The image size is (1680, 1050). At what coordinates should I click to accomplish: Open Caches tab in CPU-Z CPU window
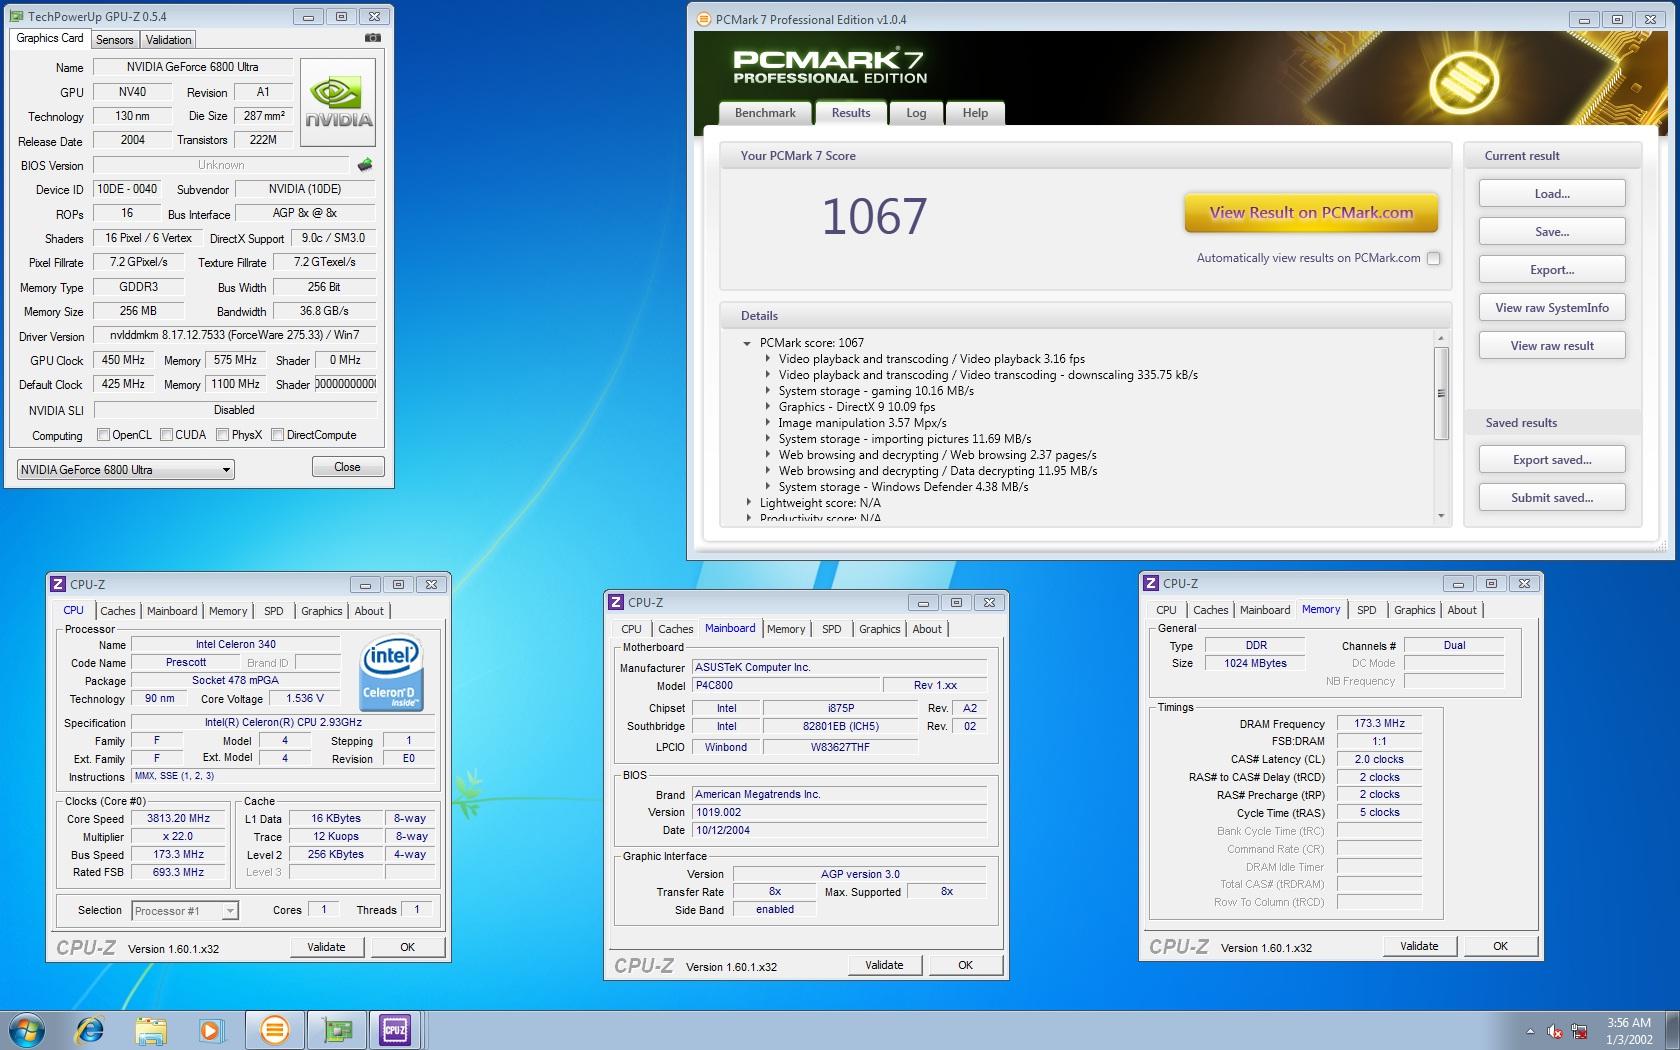[117, 611]
